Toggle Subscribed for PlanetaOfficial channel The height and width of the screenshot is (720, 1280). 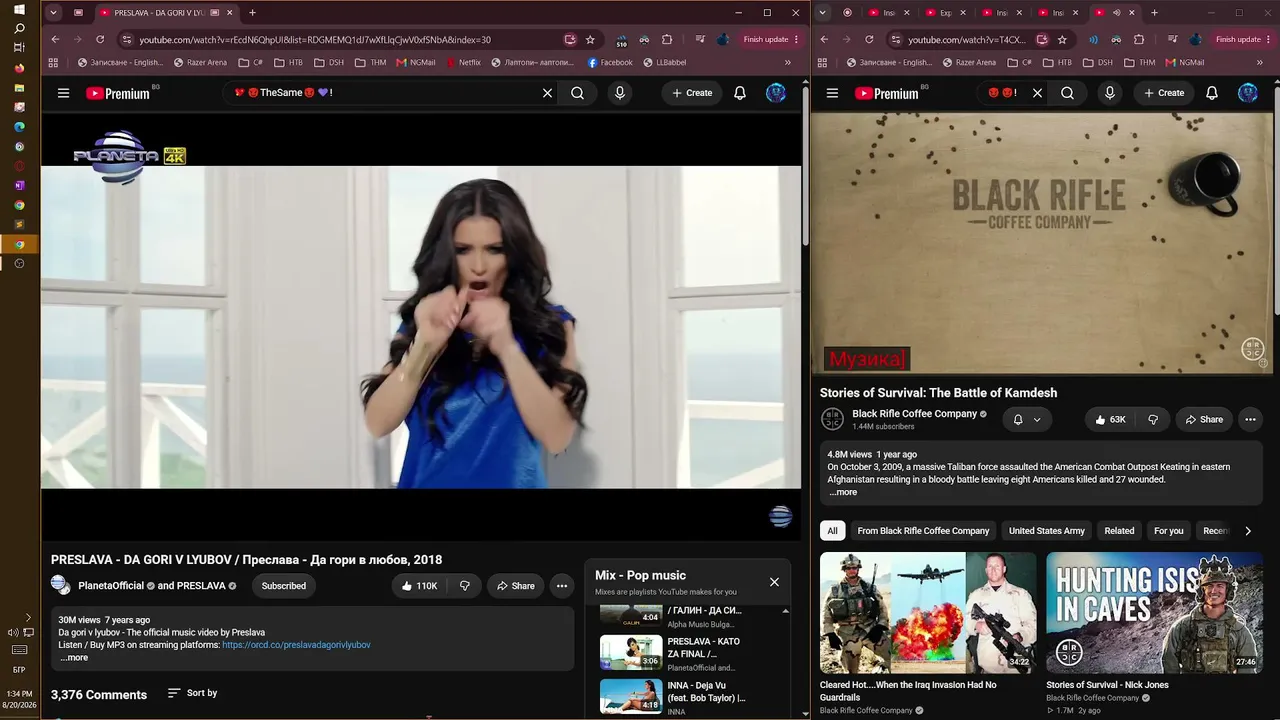(x=284, y=586)
